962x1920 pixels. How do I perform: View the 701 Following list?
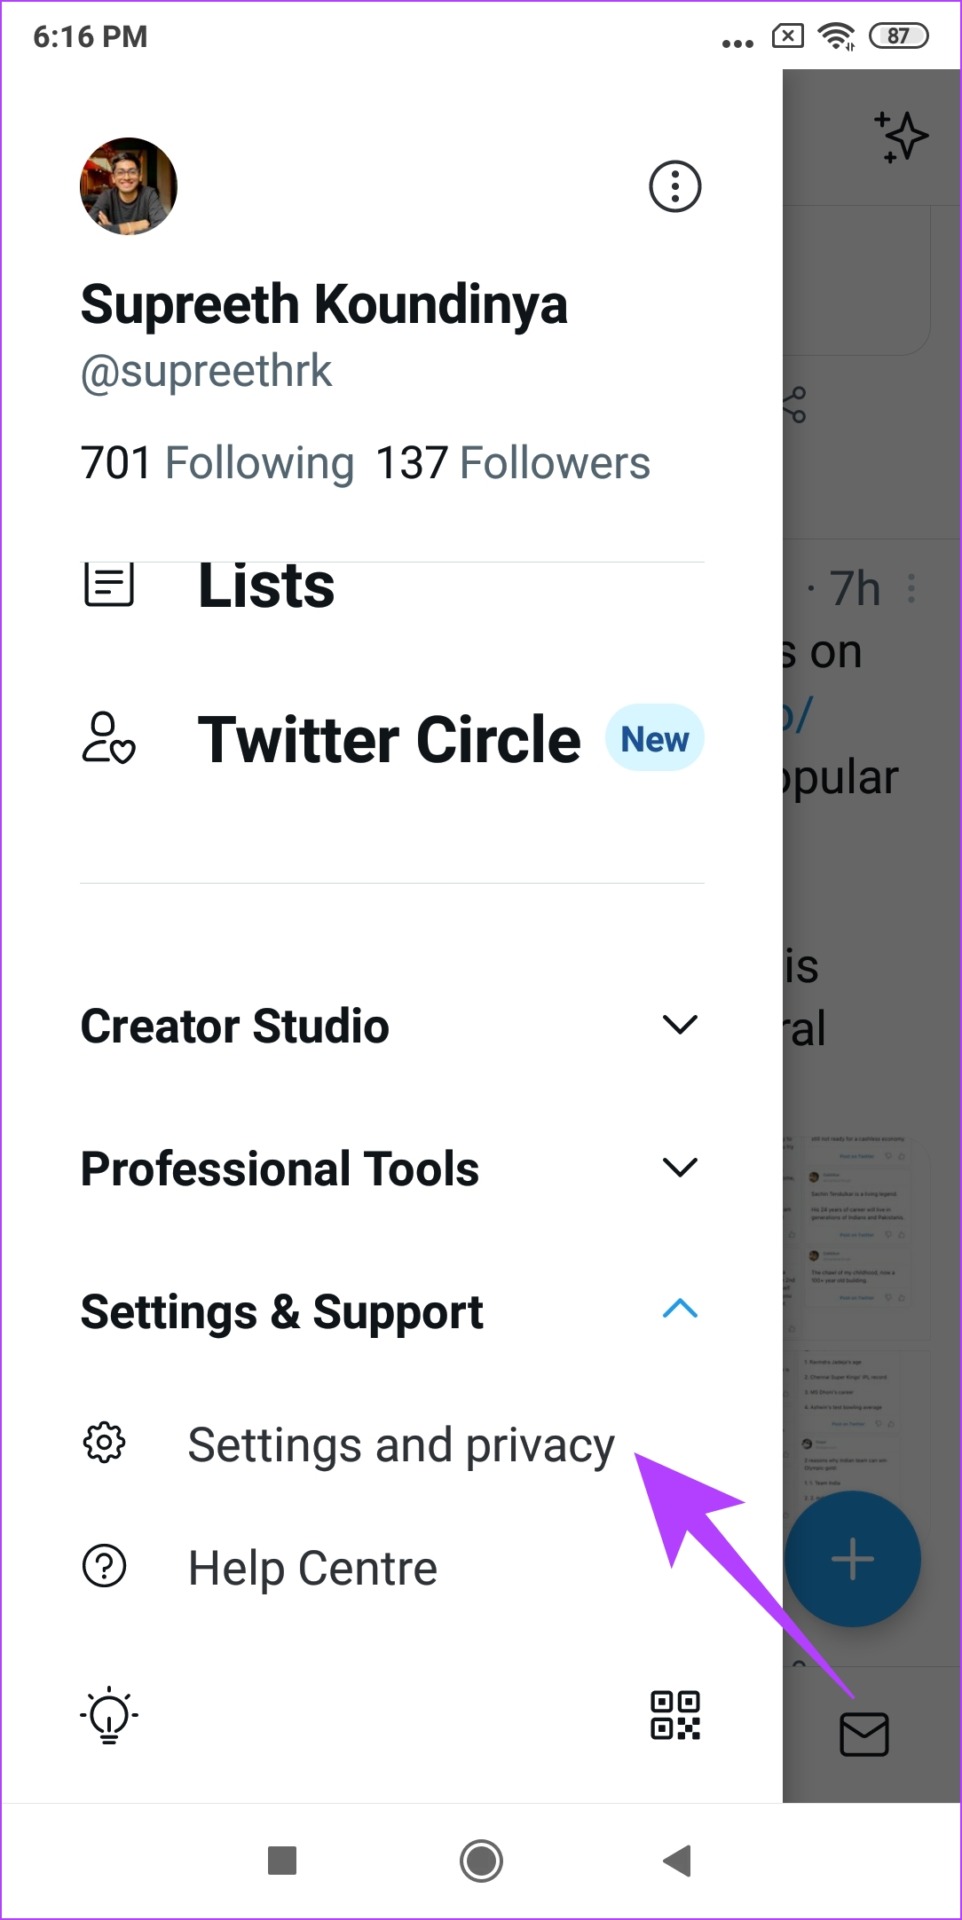click(217, 463)
